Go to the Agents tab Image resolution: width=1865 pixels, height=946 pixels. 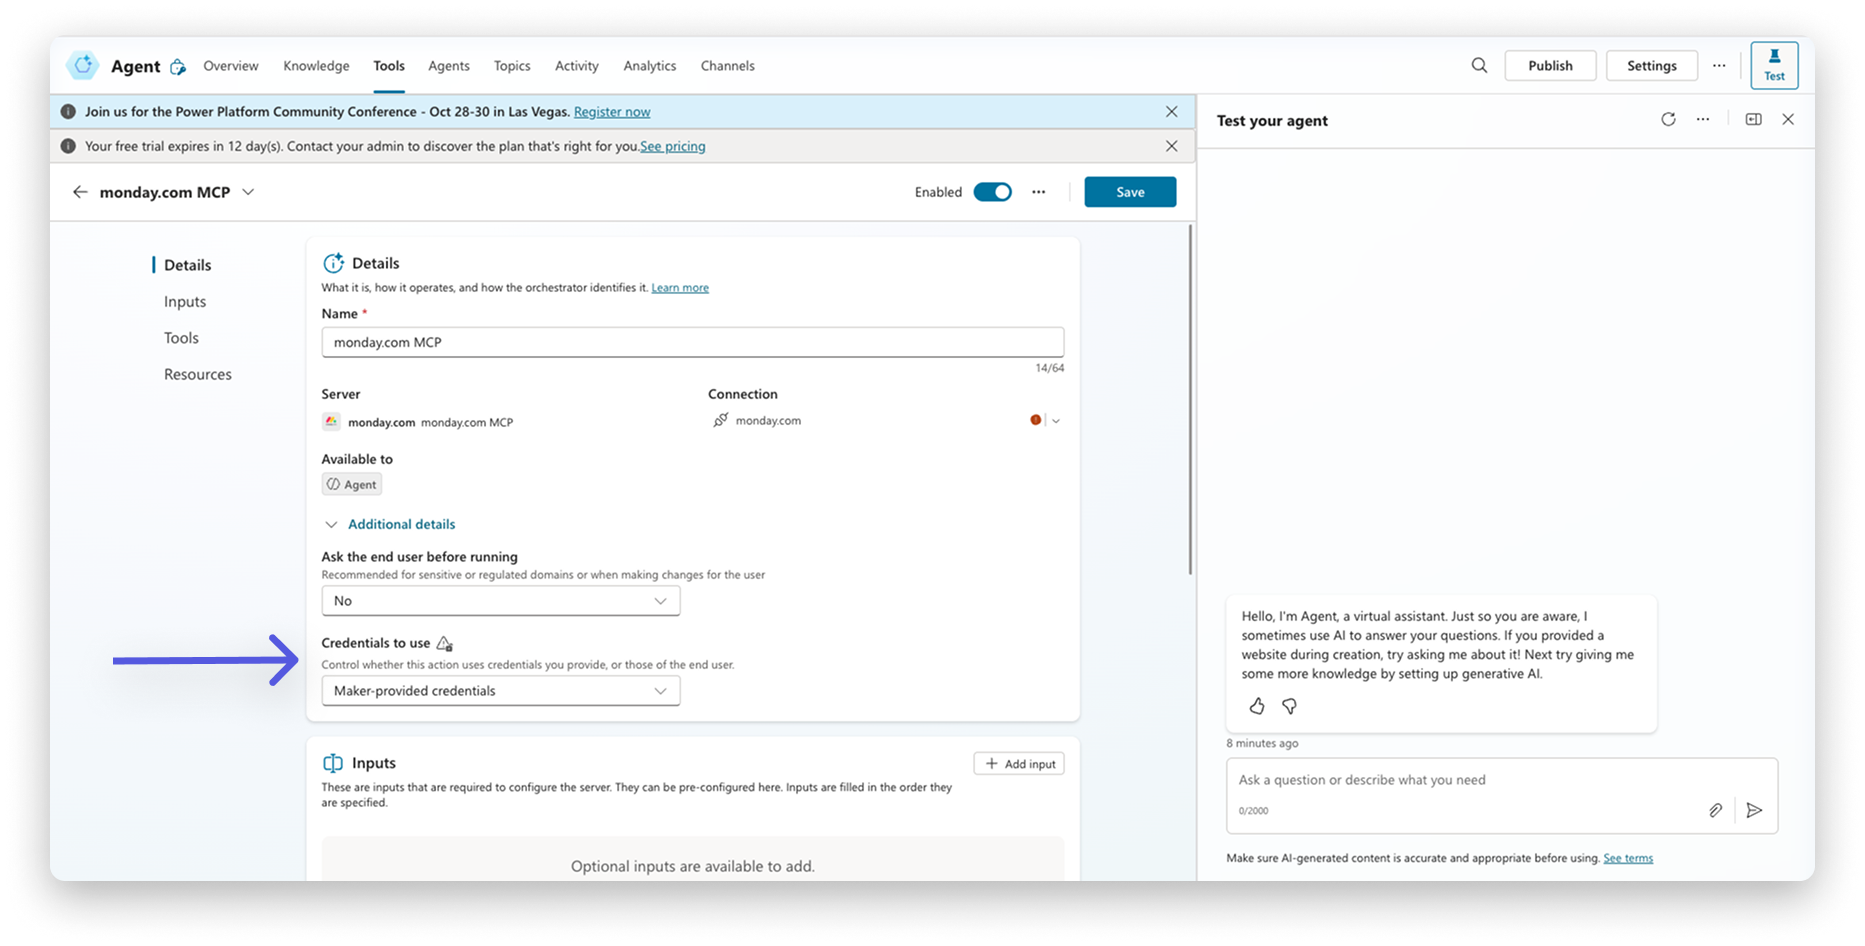point(449,66)
